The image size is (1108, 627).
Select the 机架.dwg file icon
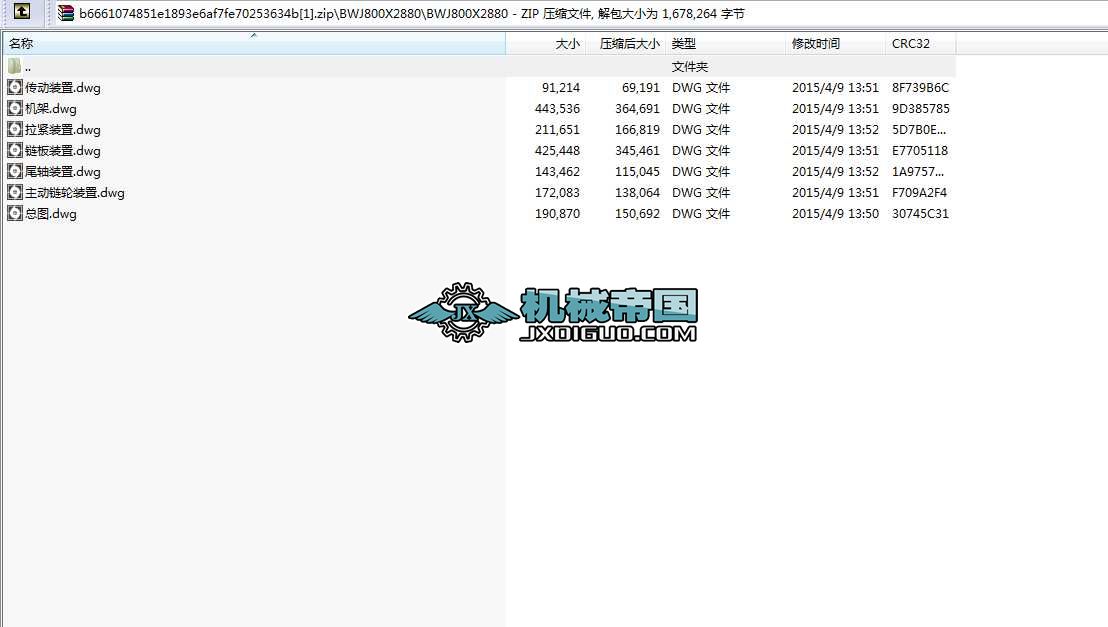13,108
